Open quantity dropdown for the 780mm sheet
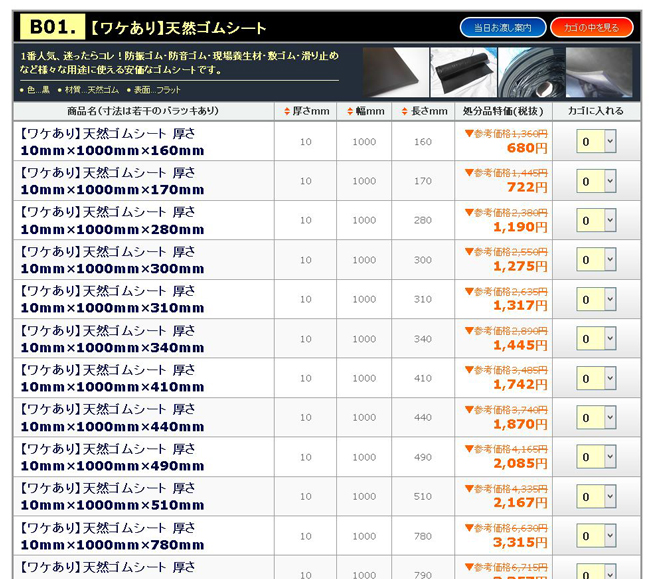650x579 pixels. click(596, 536)
